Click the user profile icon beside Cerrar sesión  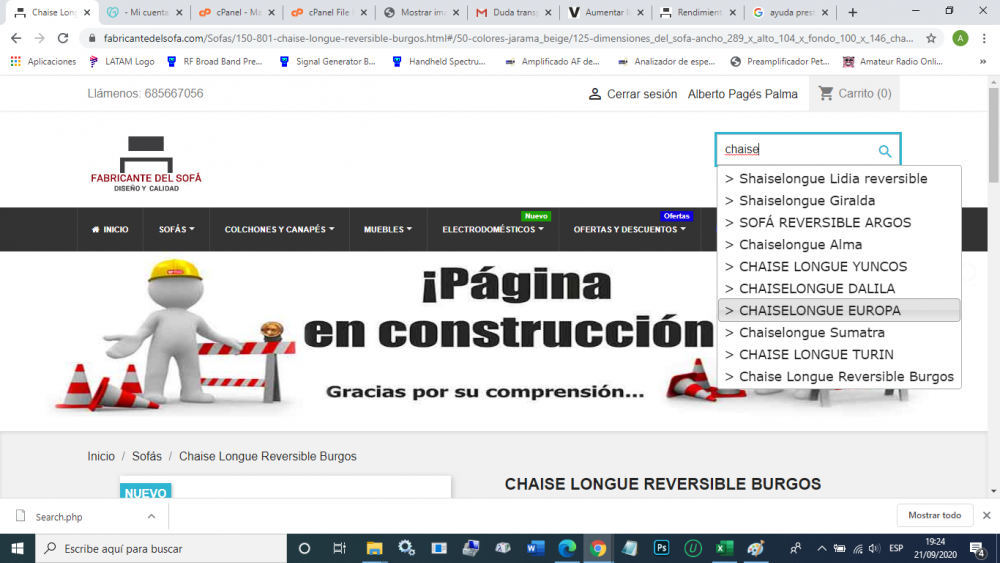[594, 94]
